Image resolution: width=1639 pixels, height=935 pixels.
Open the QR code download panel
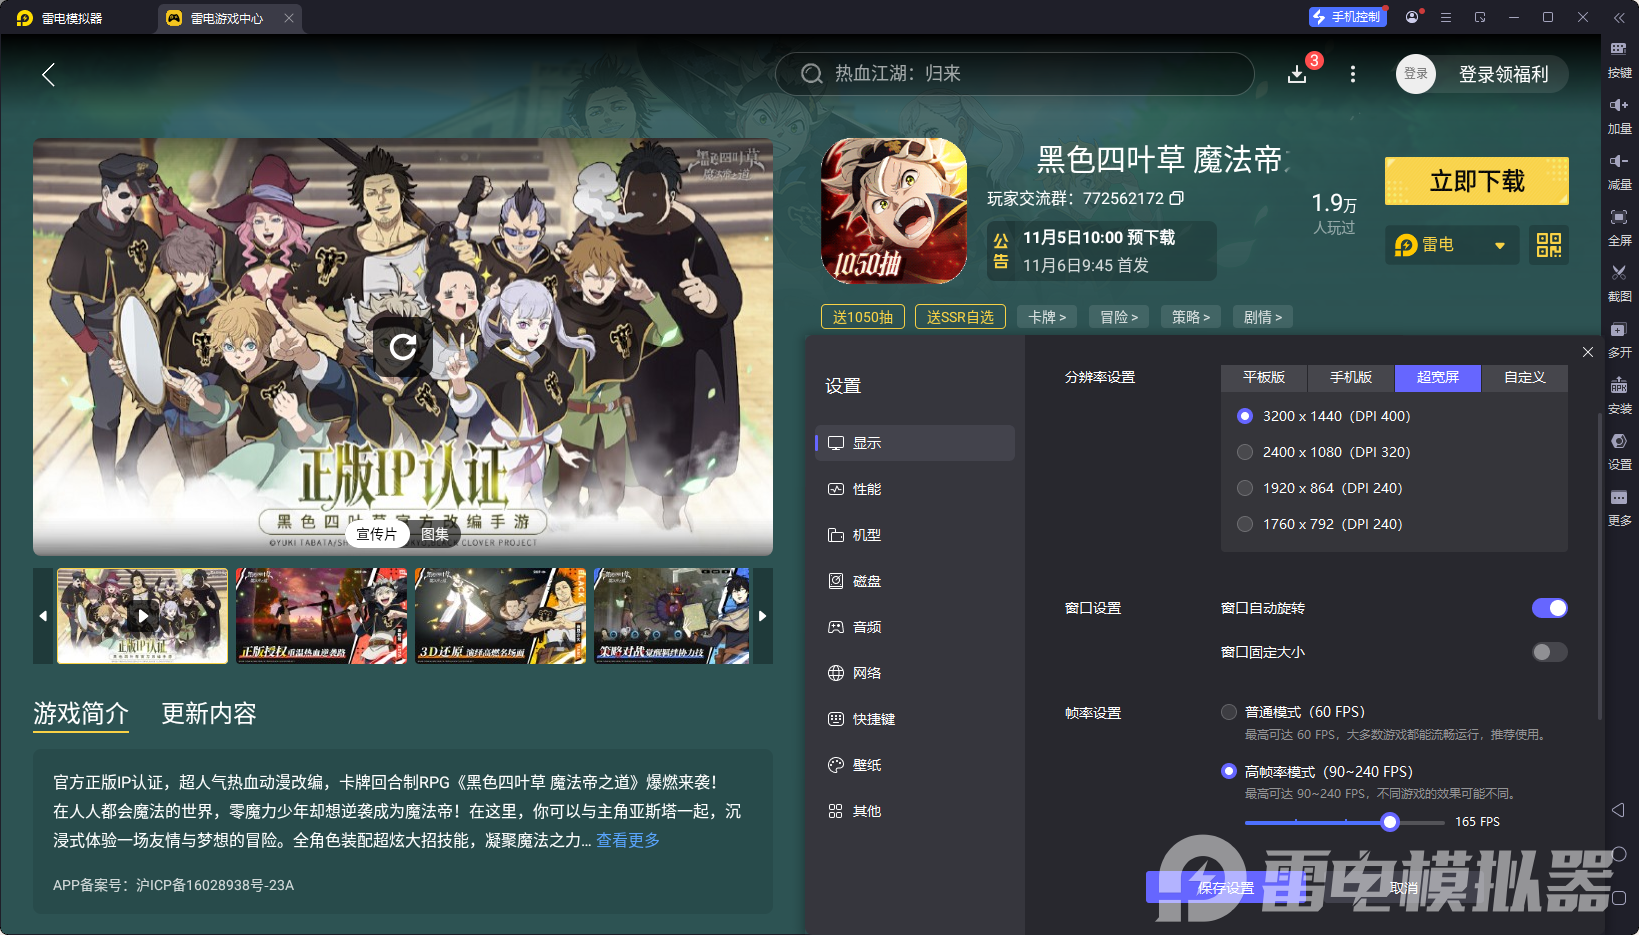click(x=1548, y=245)
